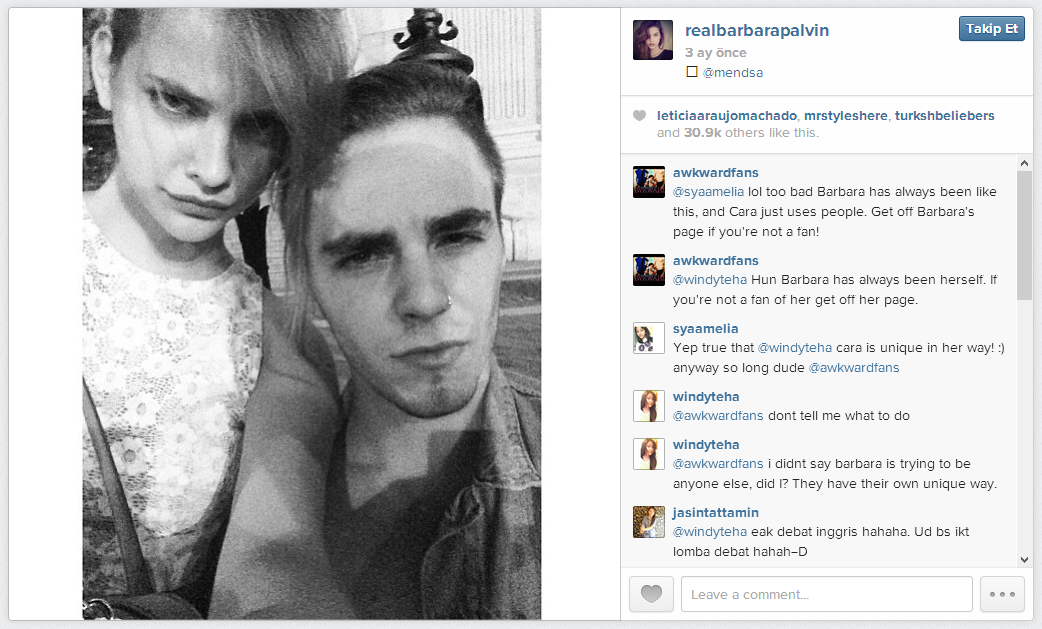Open leticiaaraujomachado liker profile
The image size is (1042, 629).
726,116
